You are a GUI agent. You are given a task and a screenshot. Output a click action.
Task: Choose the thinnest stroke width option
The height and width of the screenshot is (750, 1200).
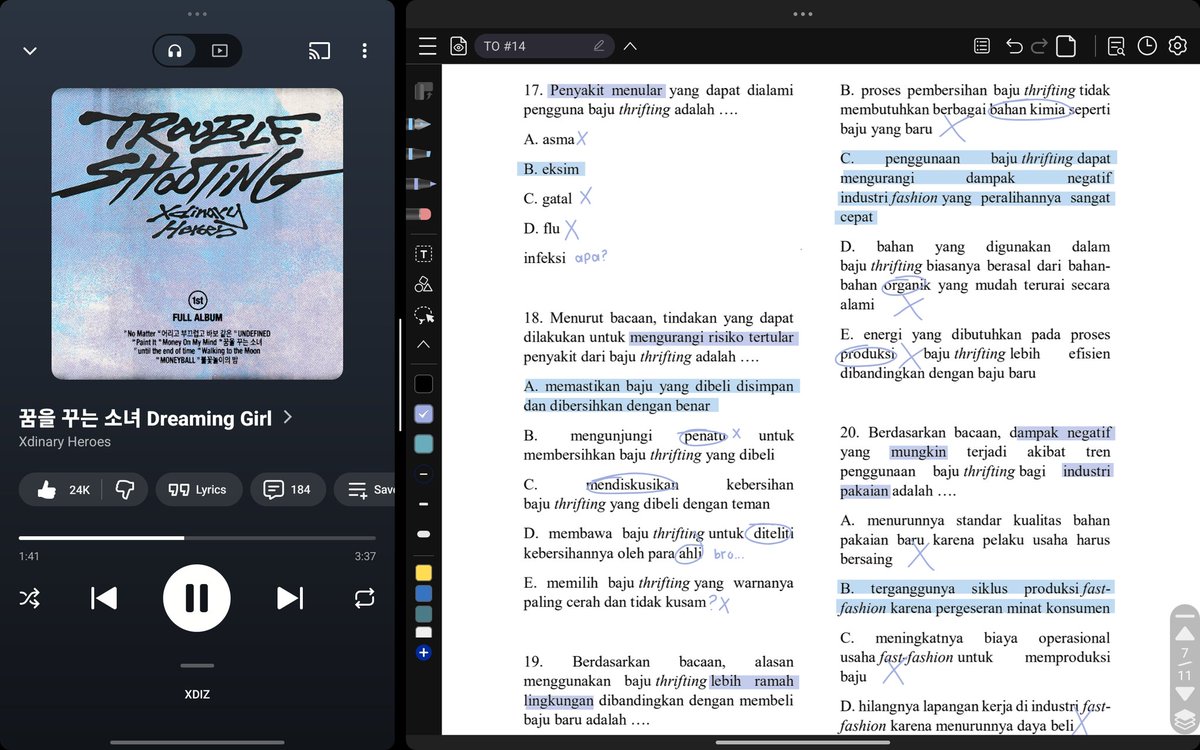coord(423,474)
